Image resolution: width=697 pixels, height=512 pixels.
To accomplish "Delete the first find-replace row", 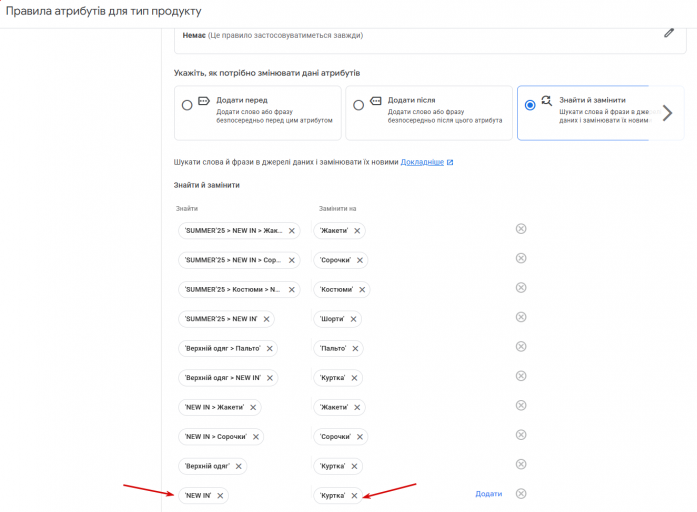I will 520,229.
